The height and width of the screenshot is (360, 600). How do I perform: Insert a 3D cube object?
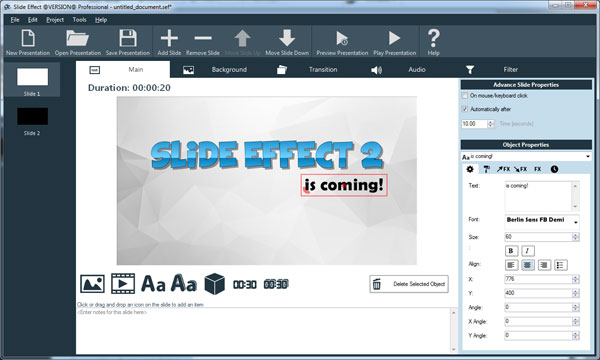(215, 284)
